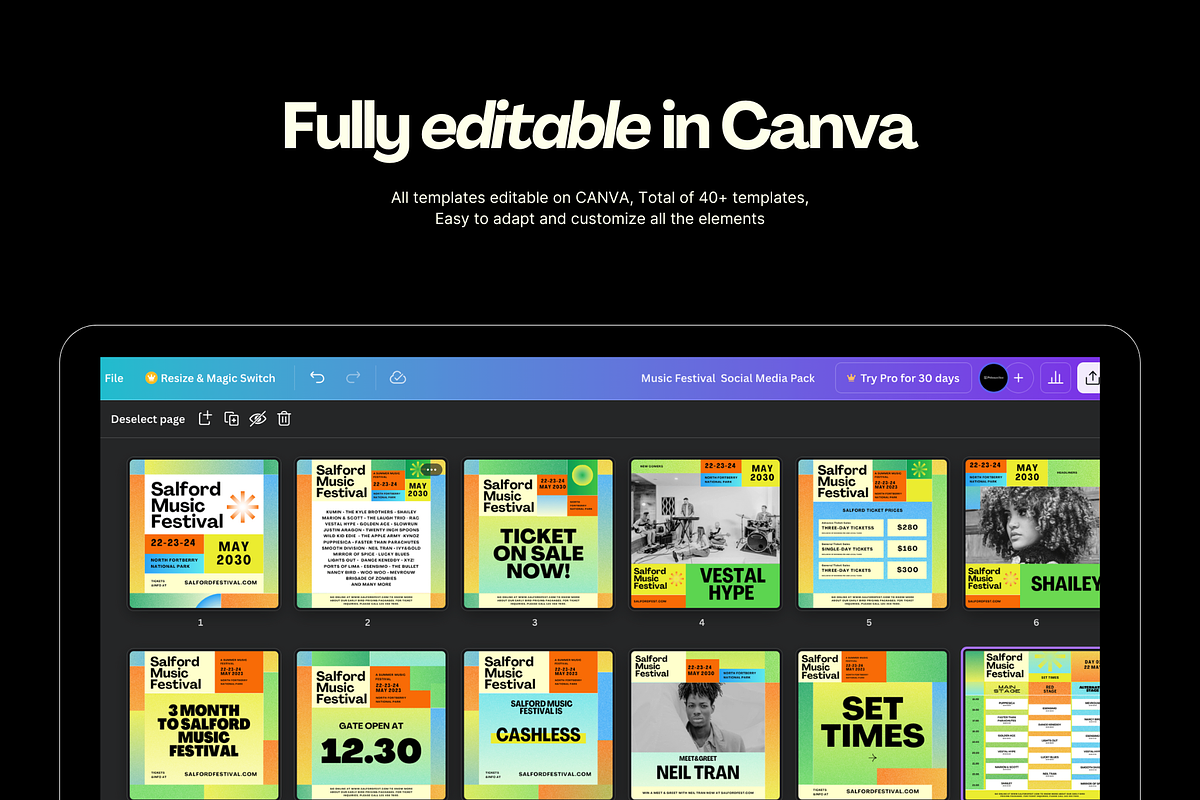Click page number 6 label

[x=1036, y=623]
